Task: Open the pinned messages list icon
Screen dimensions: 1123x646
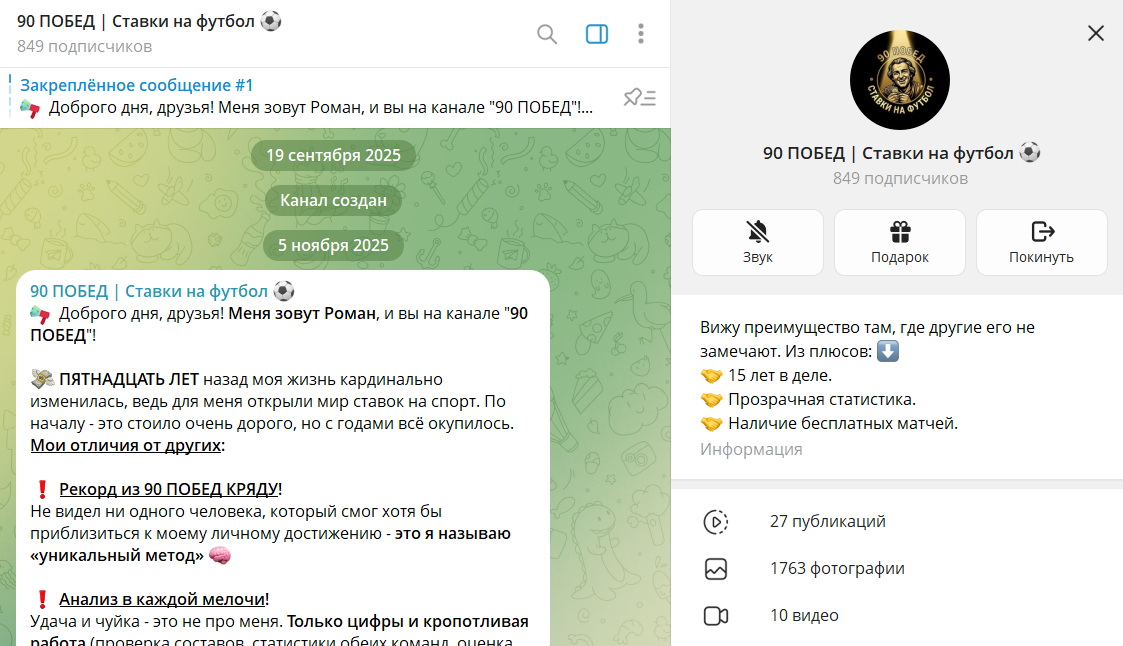Action: (640, 97)
